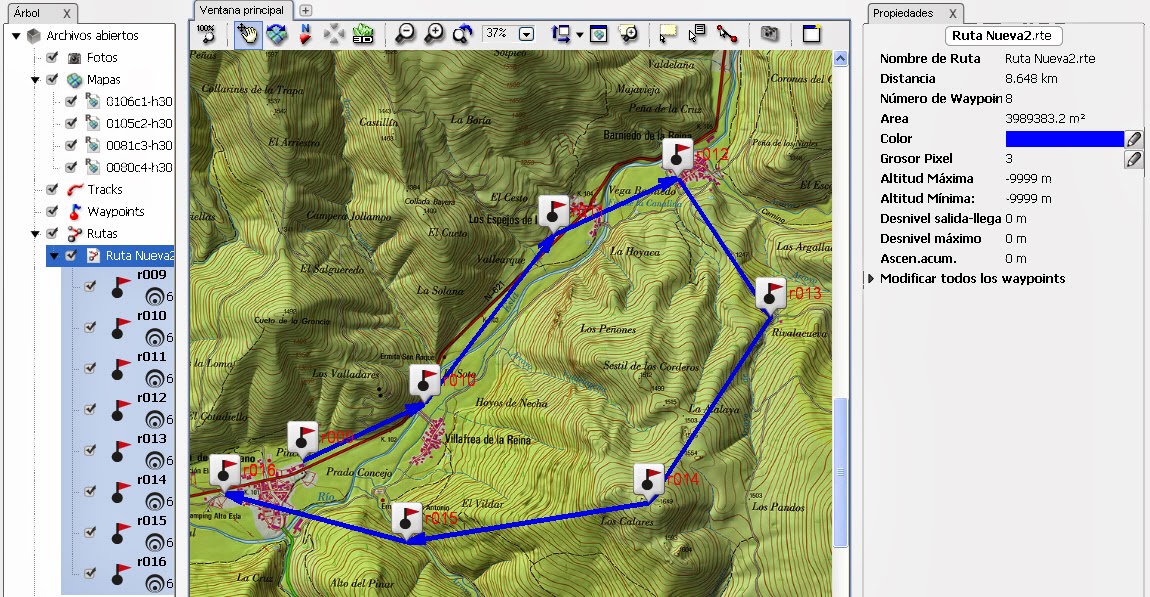Click the north orientation icon
This screenshot has height=597, width=1150.
pyautogui.click(x=305, y=33)
